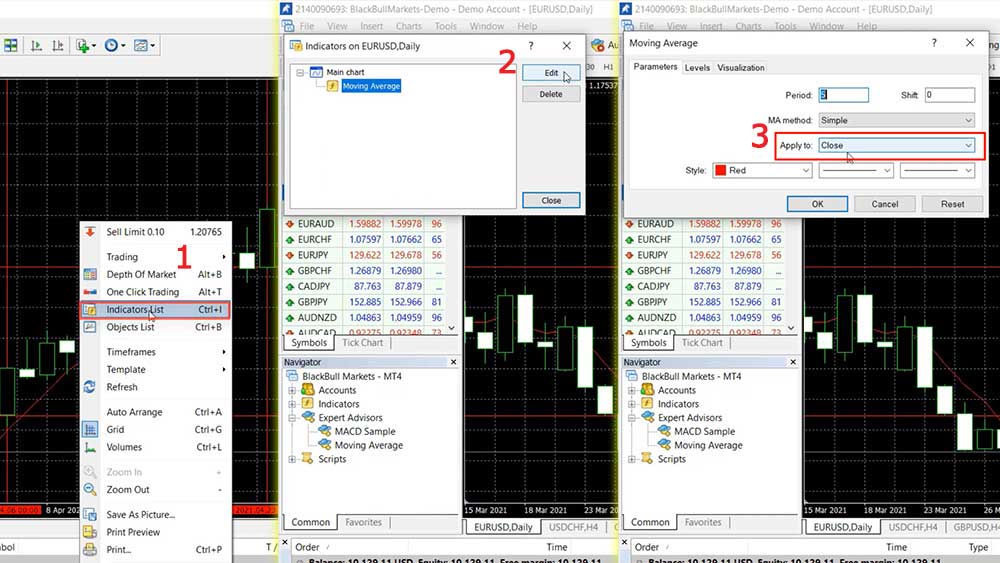Open the arrow beside the clock periods icon
This screenshot has height=563, width=1000.
pos(123,46)
